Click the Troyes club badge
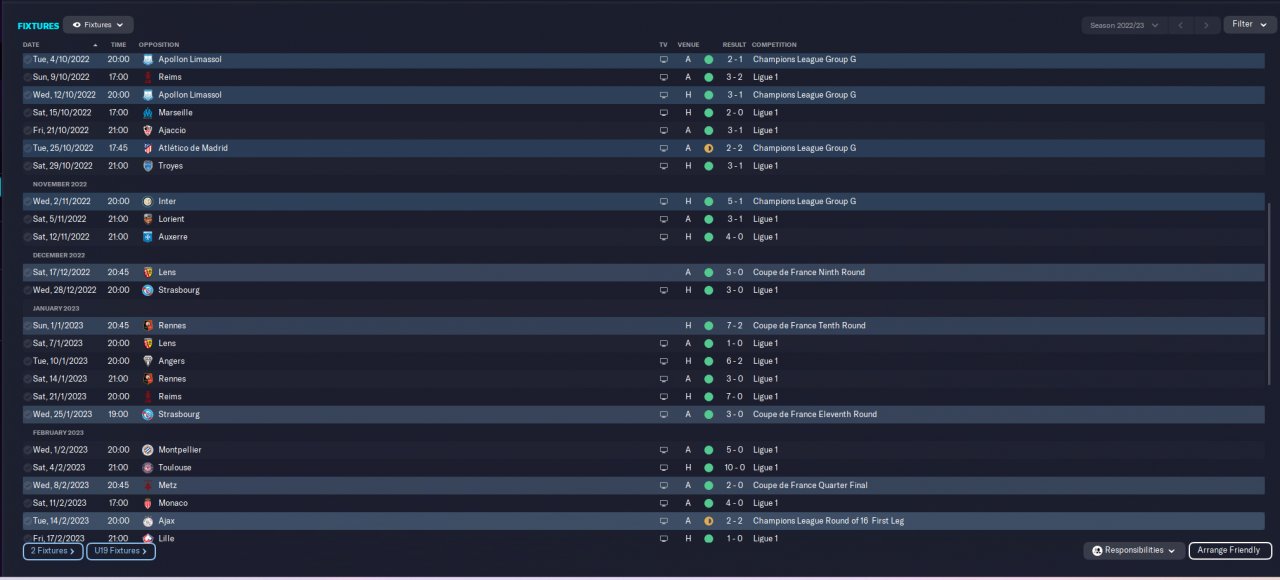 (x=148, y=166)
